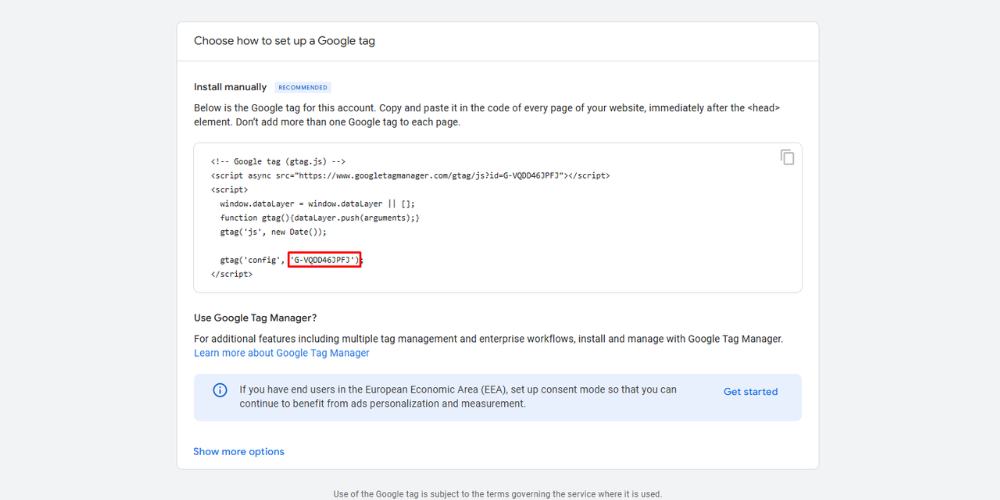
Task: Click the European Economic Area consent notice text
Action: 458,397
